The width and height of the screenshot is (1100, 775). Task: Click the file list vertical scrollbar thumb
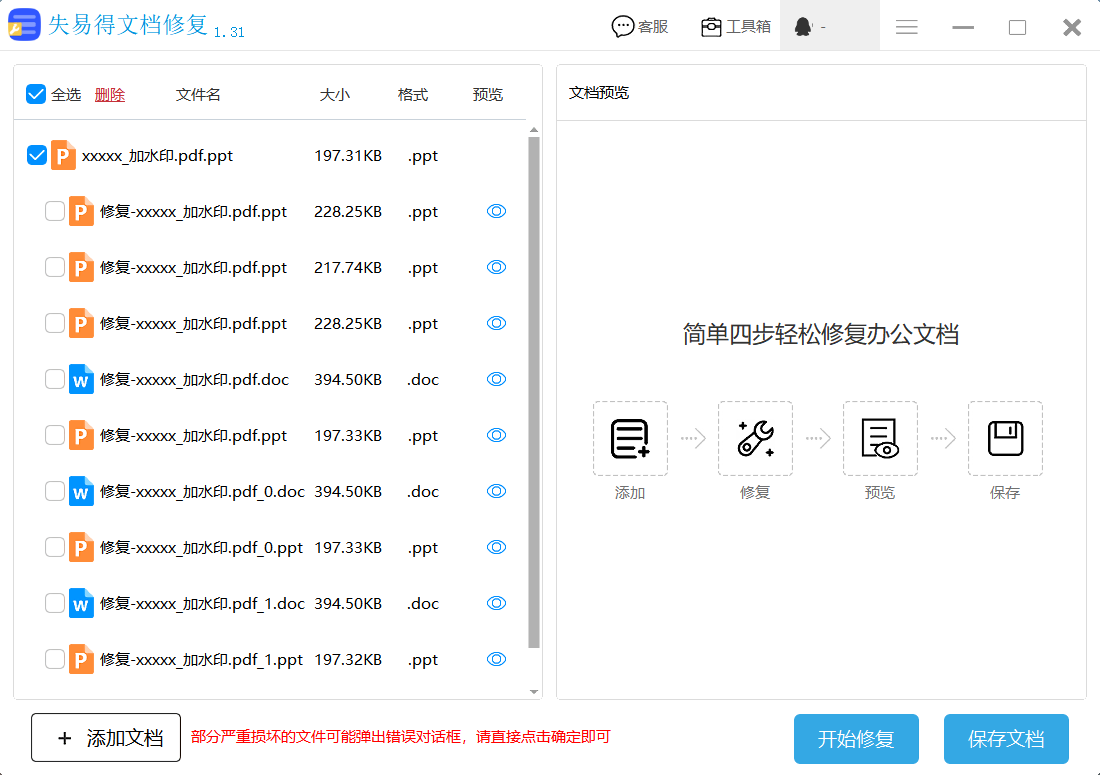[x=534, y=393]
